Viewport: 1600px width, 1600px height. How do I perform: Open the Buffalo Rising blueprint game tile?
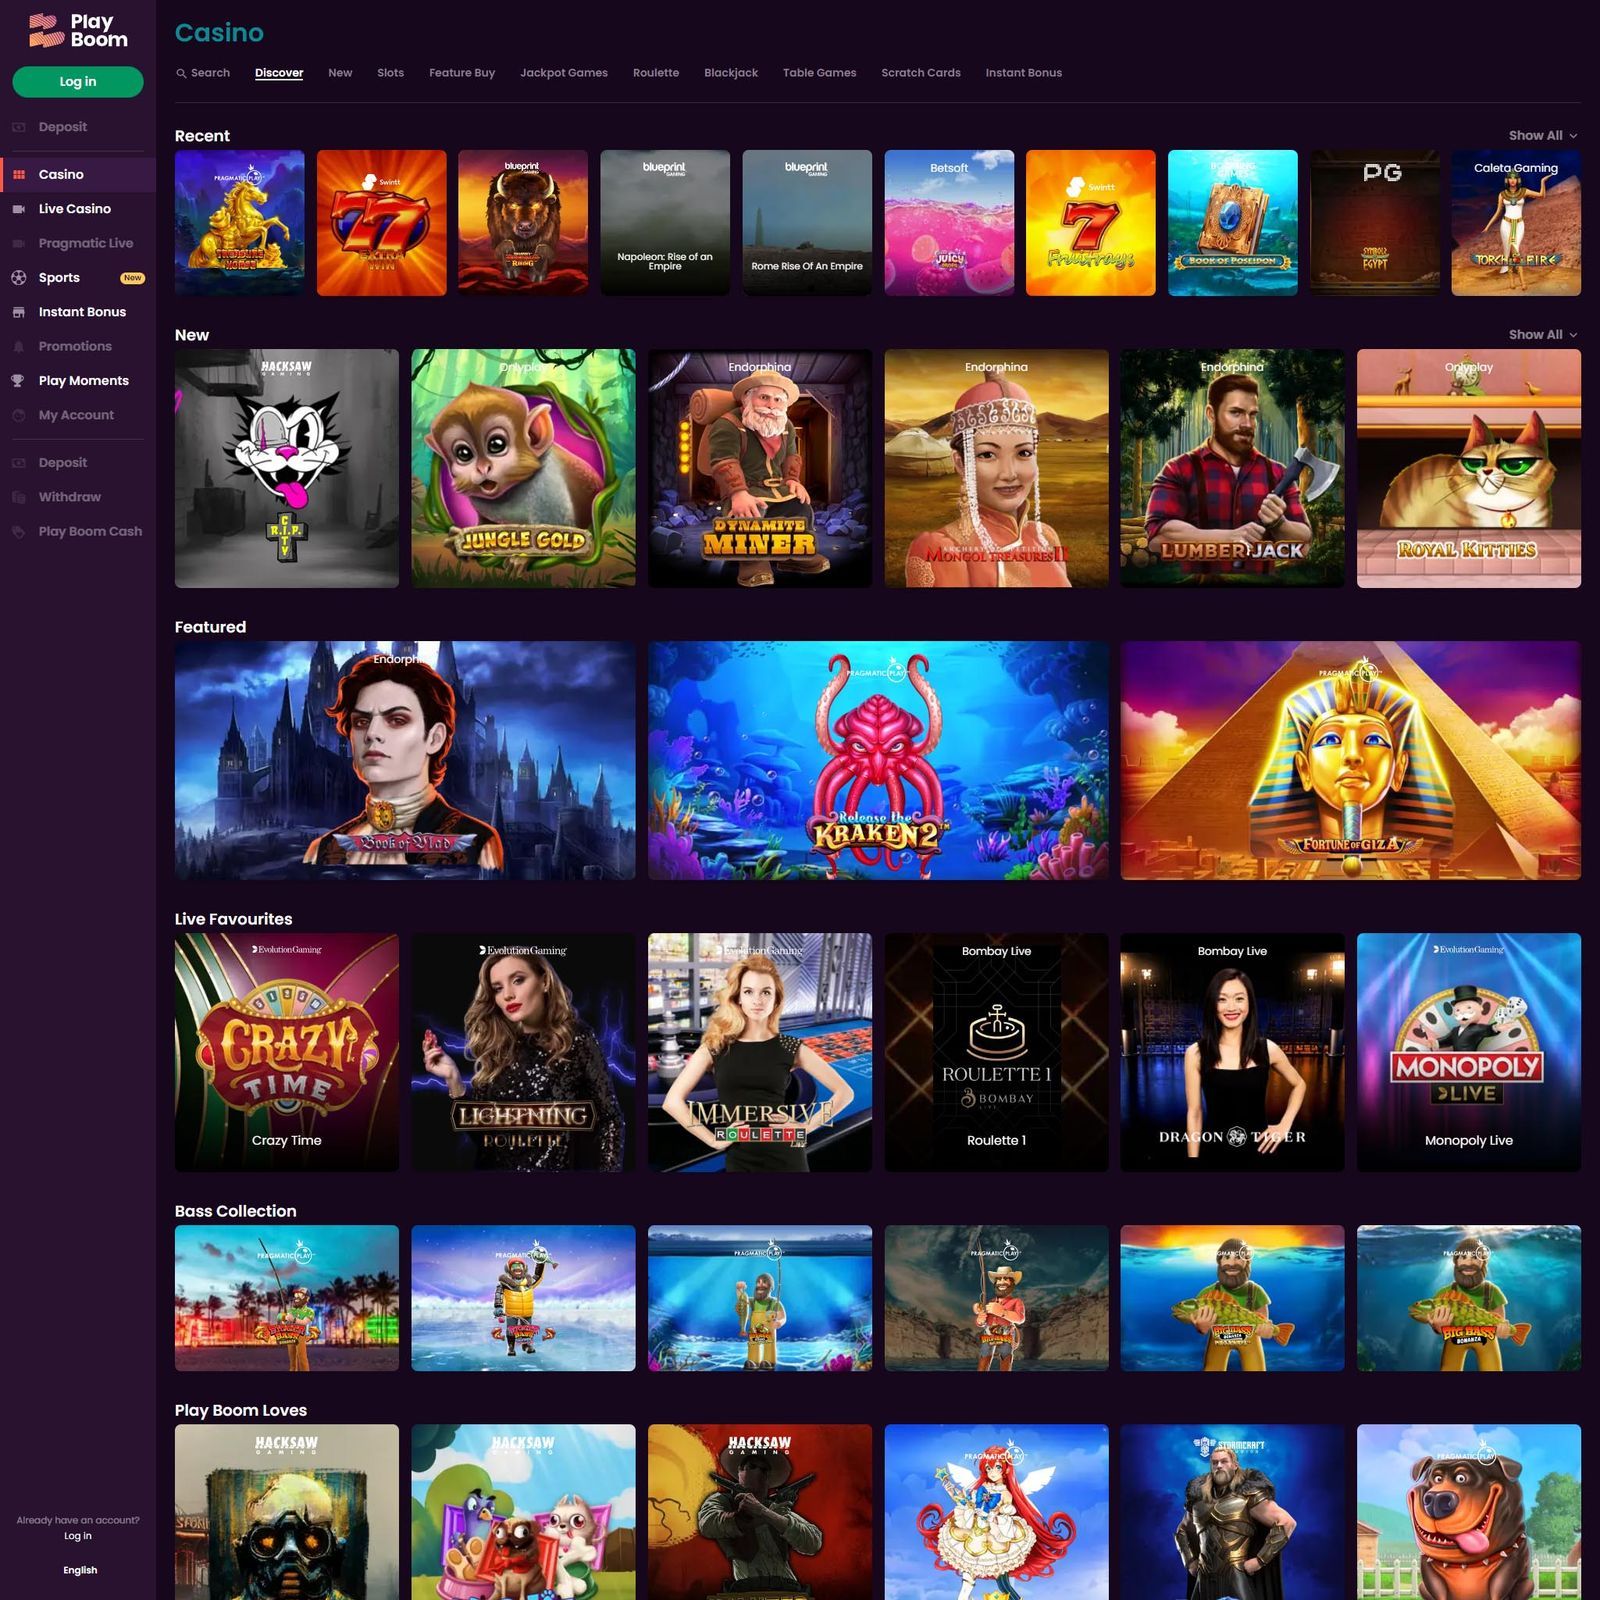[523, 223]
